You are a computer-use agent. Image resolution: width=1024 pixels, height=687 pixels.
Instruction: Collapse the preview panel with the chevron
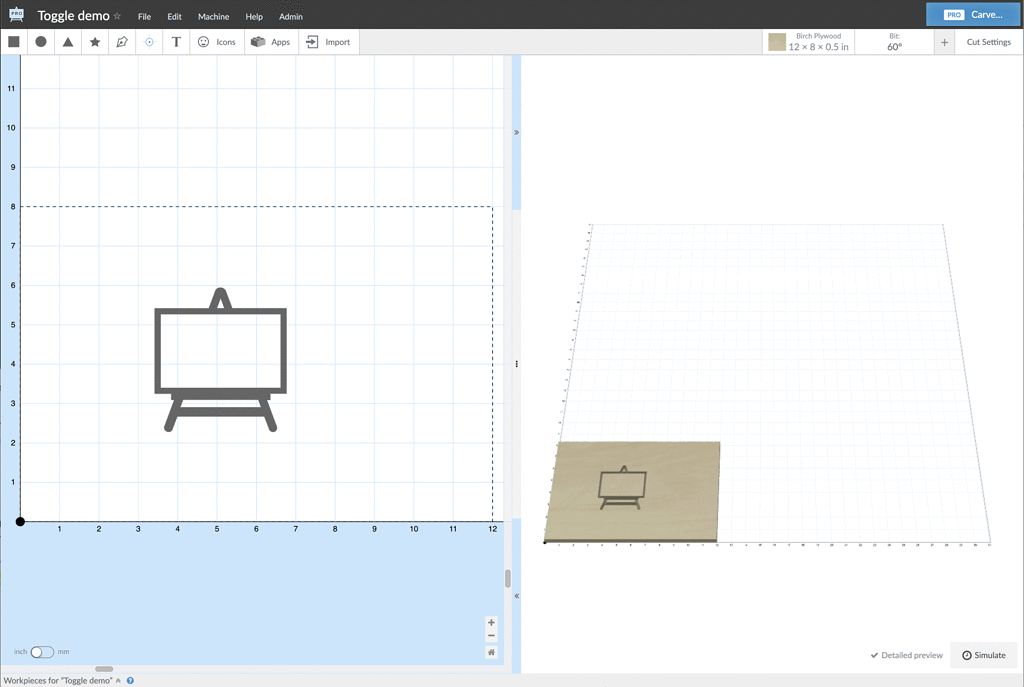[516, 131]
